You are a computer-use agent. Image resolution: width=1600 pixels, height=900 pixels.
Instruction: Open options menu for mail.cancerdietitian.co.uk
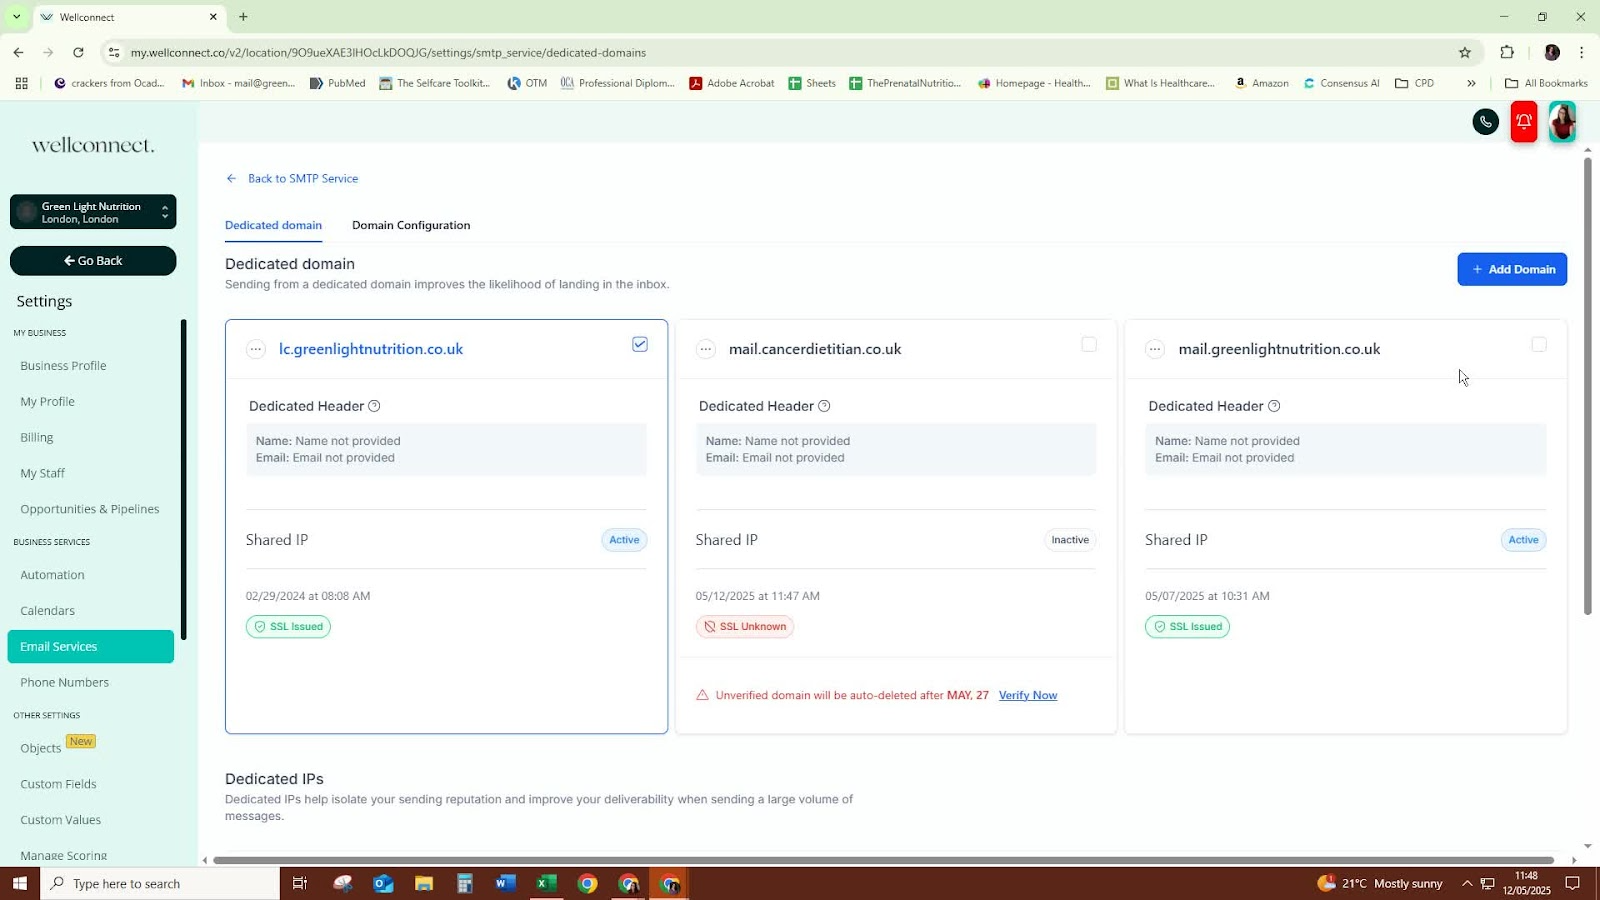(706, 349)
